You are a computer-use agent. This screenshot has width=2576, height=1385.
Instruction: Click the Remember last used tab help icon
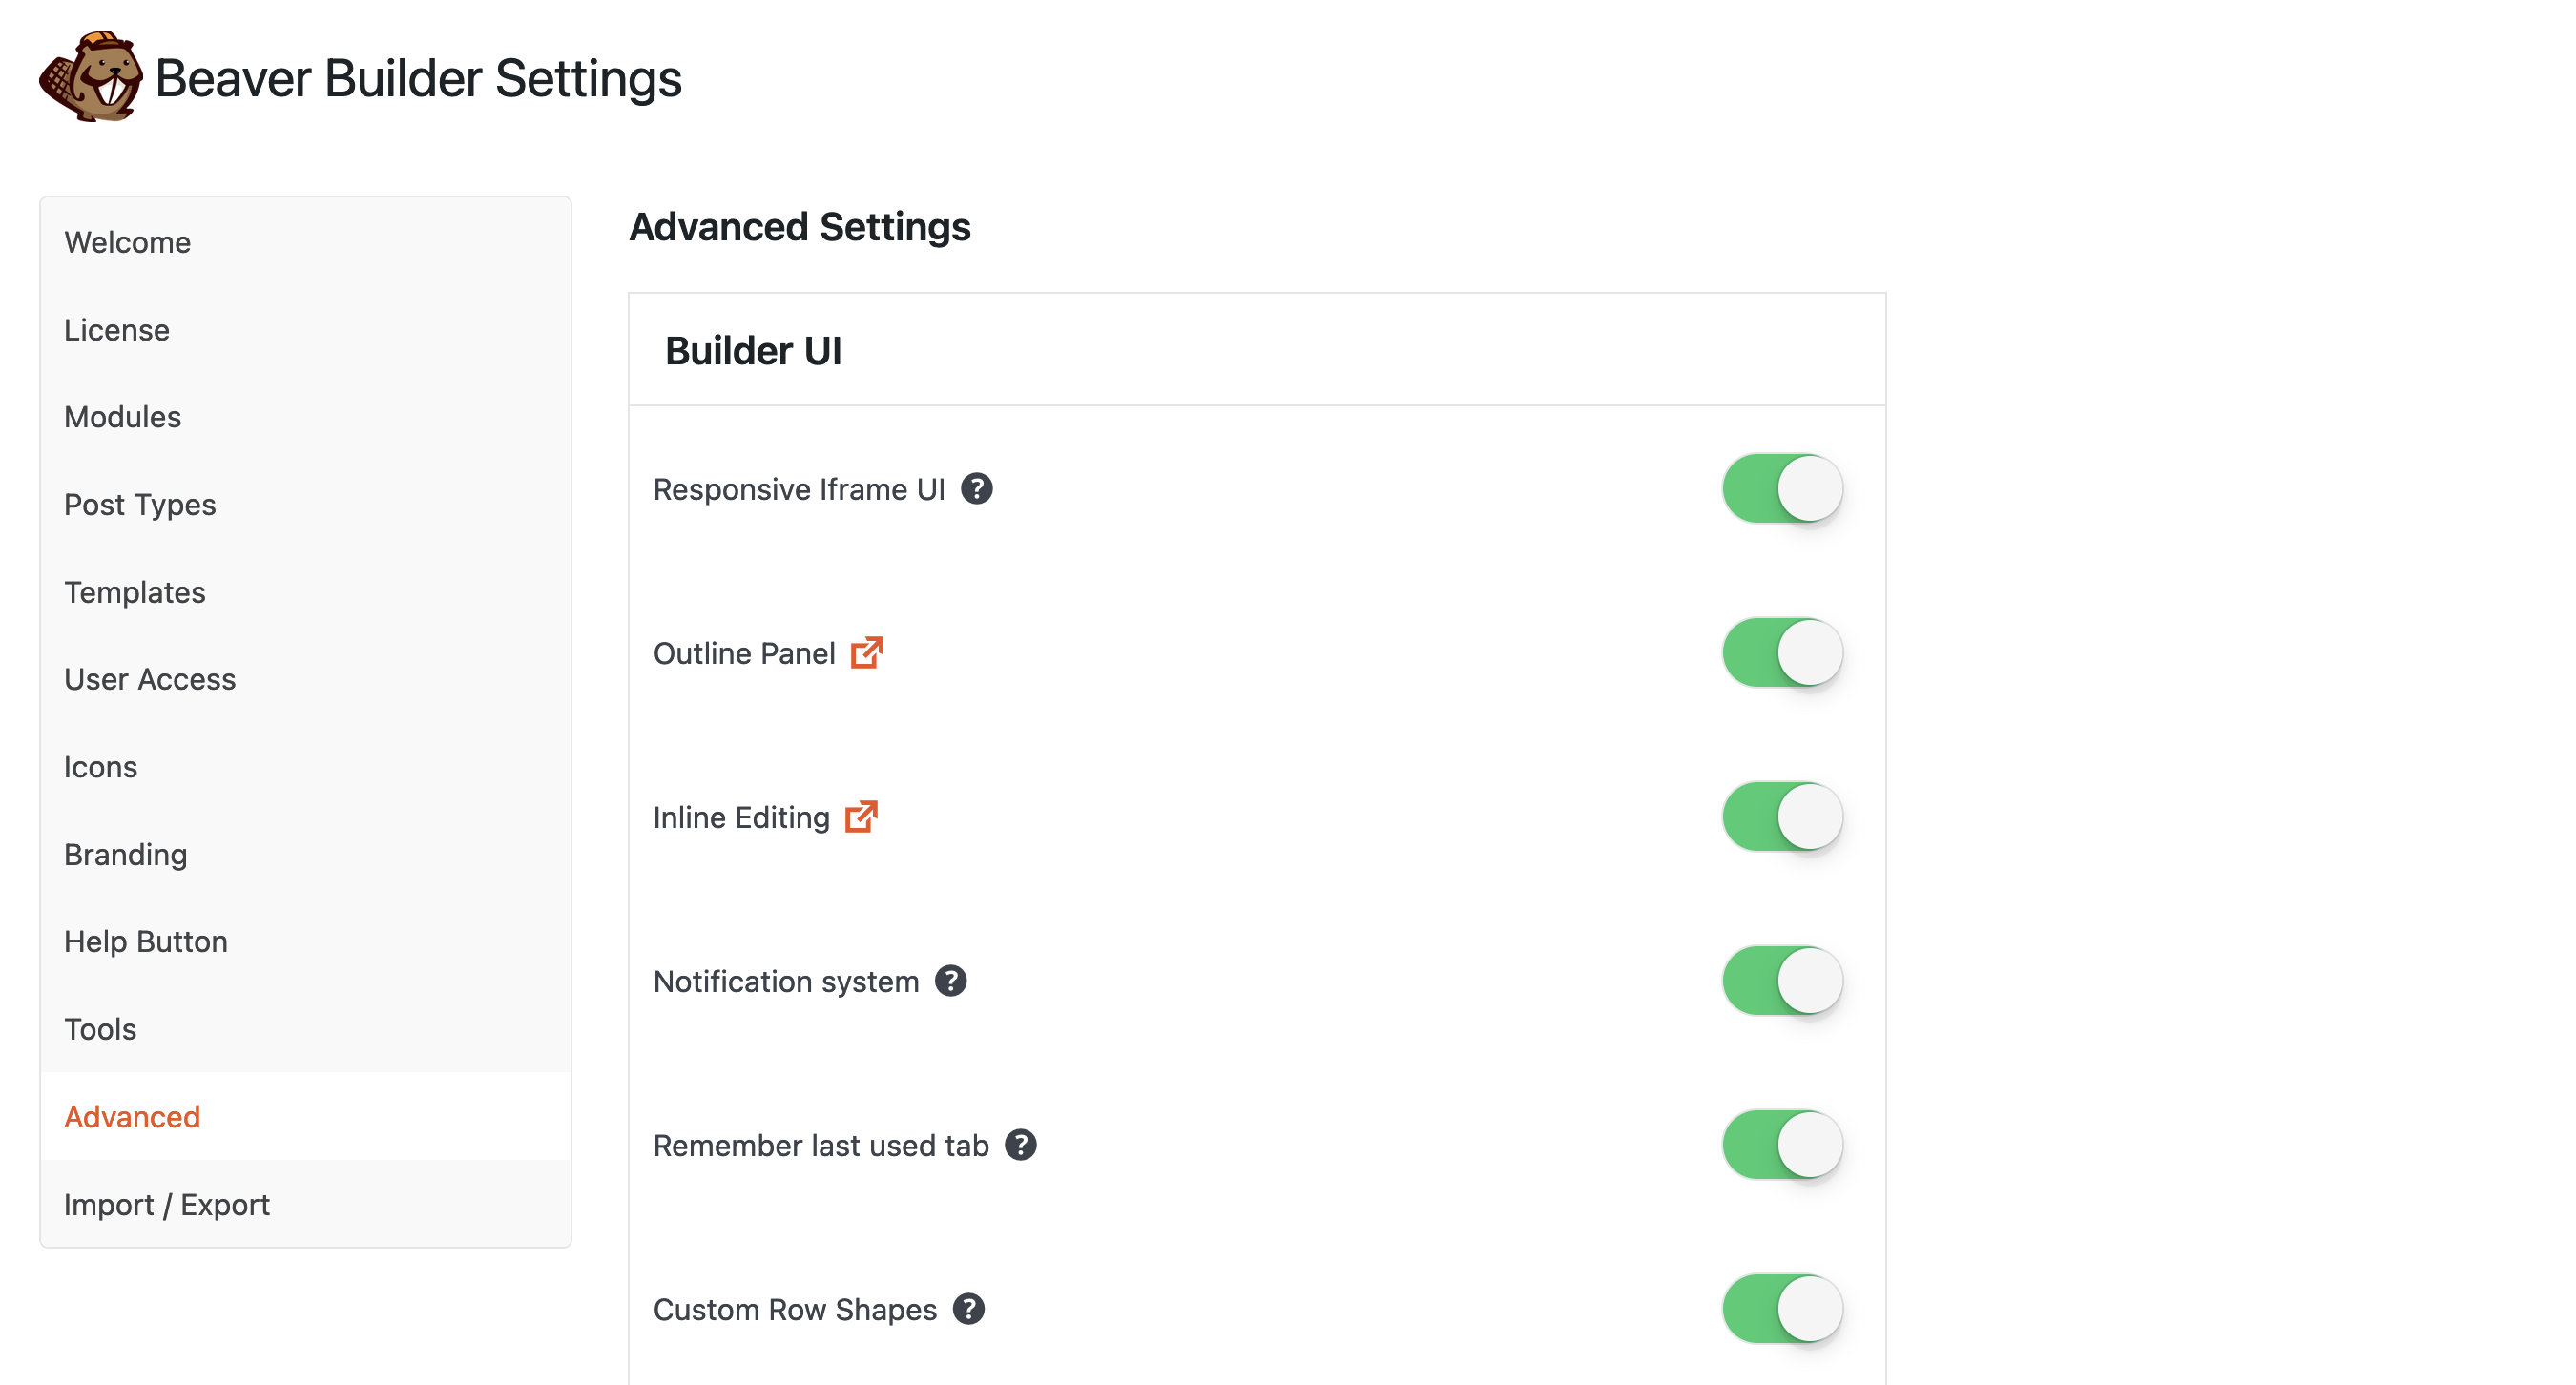tap(1022, 1146)
